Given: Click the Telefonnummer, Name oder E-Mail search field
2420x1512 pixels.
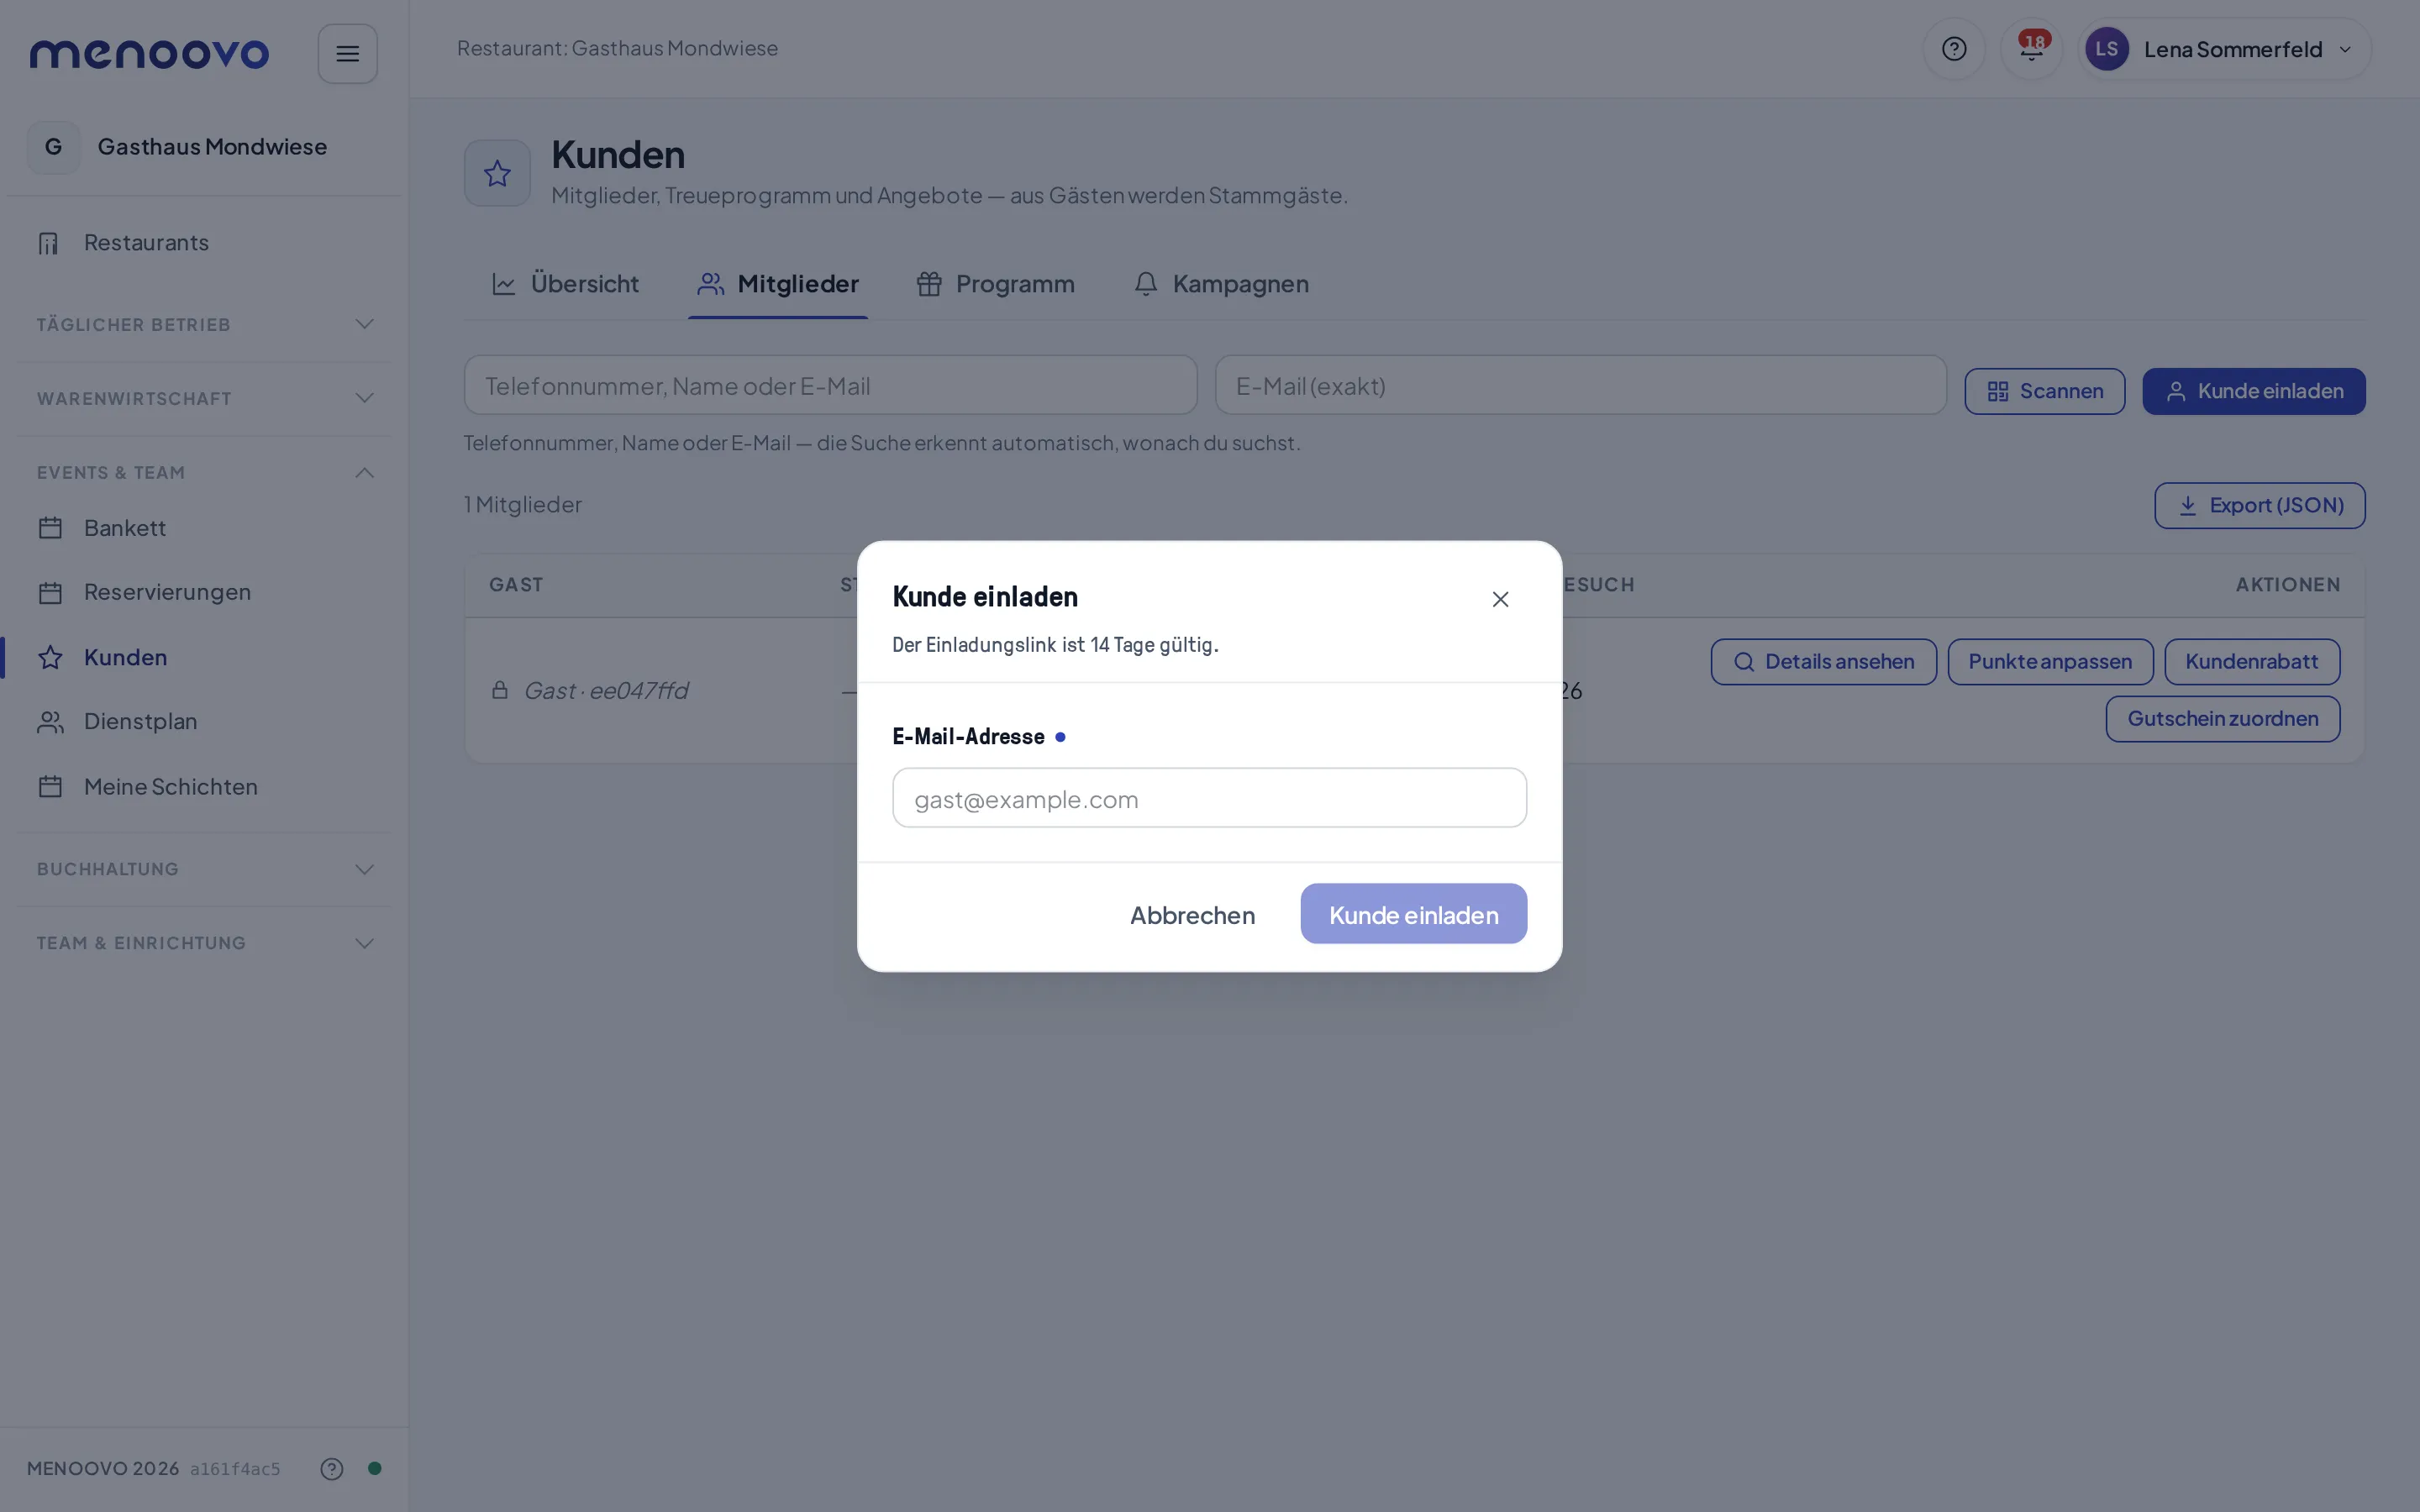Looking at the screenshot, I should tap(830, 385).
